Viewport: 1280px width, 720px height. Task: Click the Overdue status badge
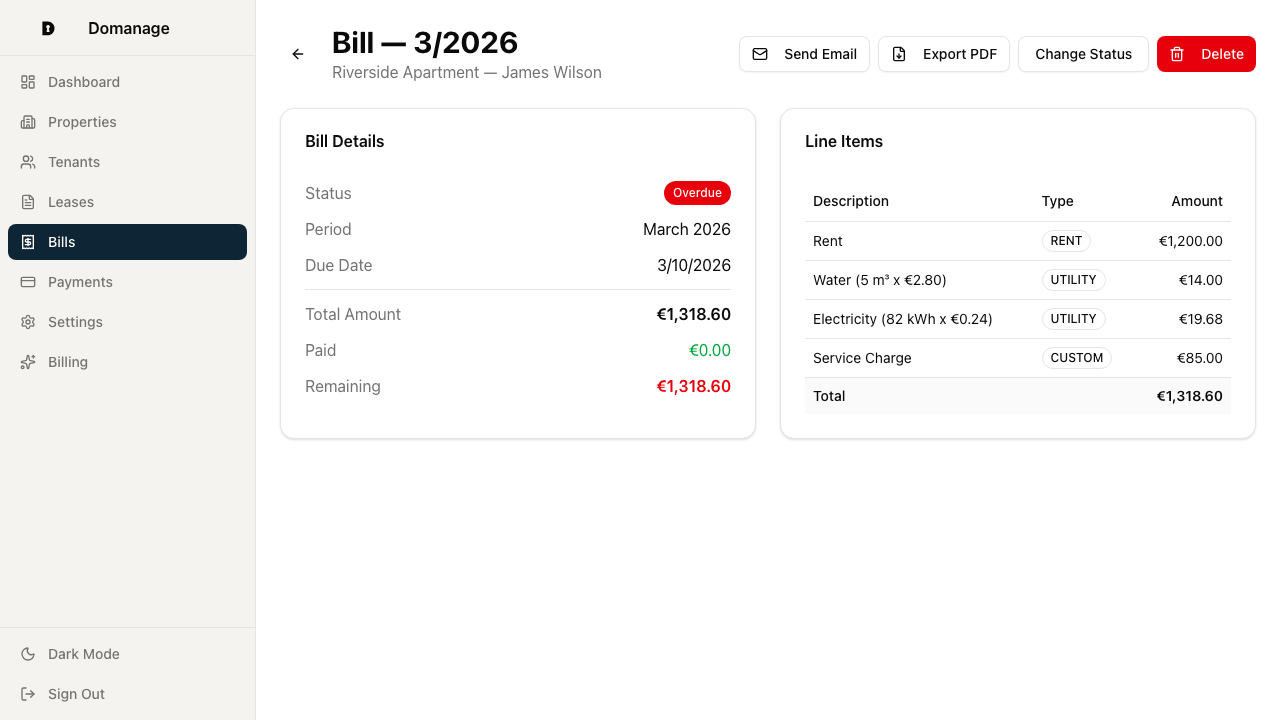click(x=697, y=193)
